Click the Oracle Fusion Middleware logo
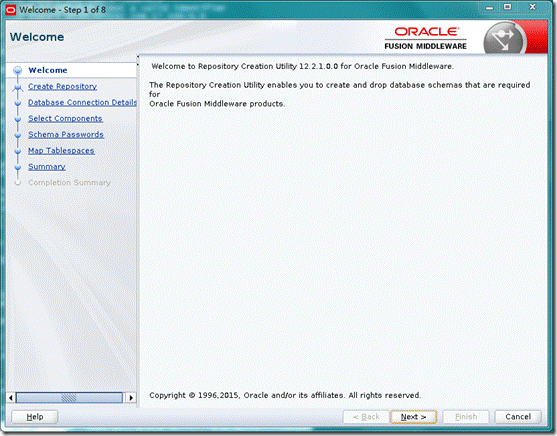Viewport: 557px width, 436px height. (x=426, y=38)
